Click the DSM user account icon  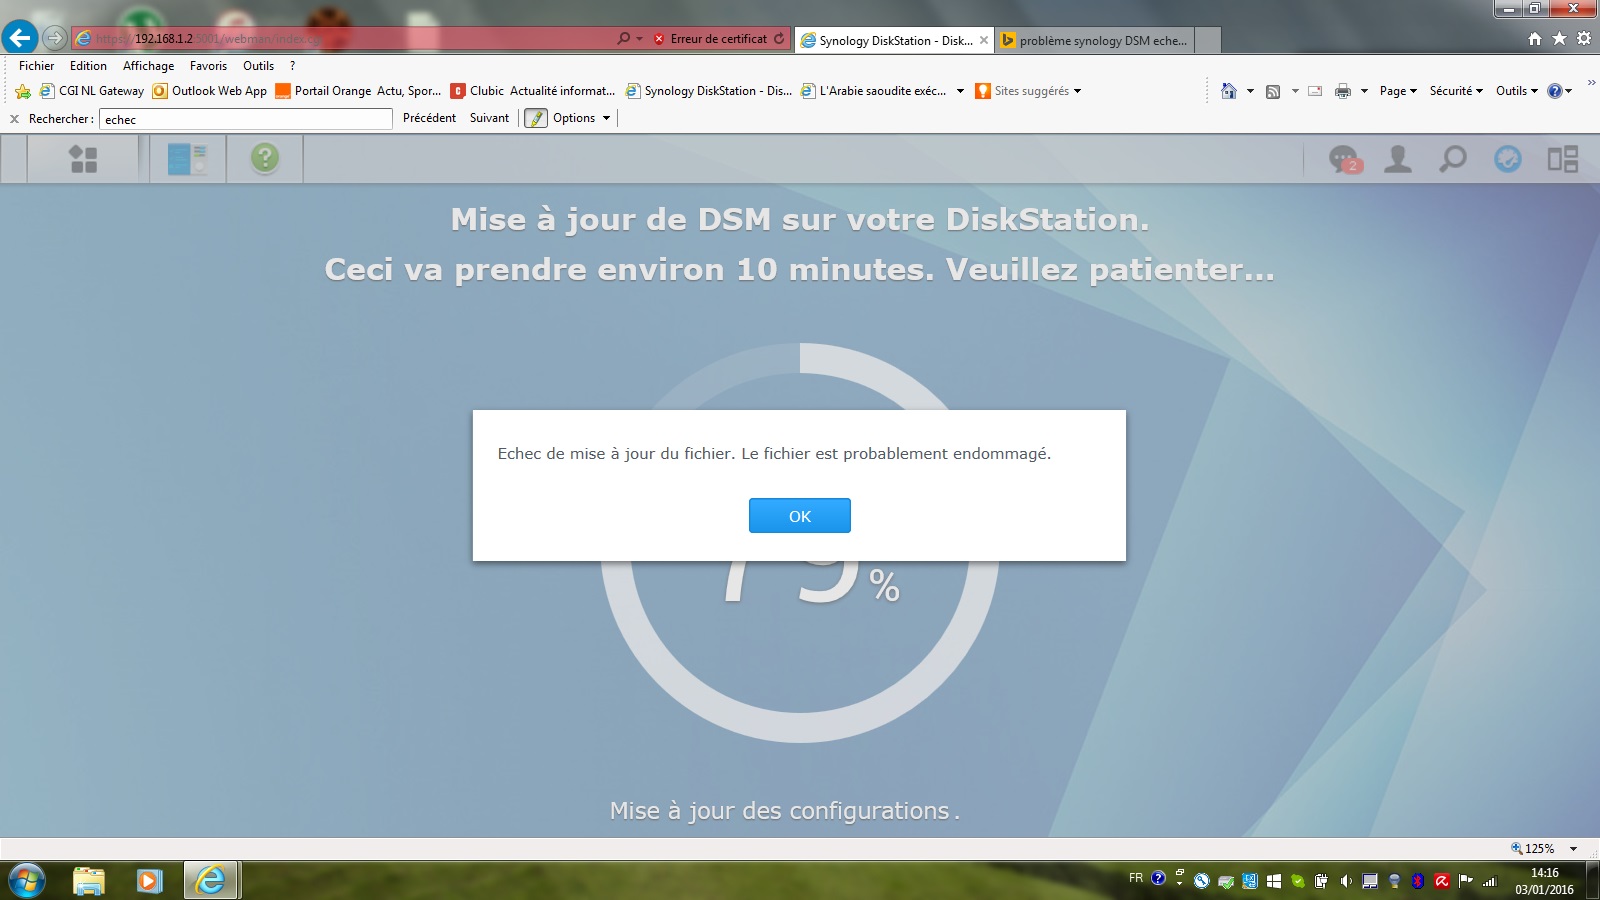pyautogui.click(x=1397, y=159)
